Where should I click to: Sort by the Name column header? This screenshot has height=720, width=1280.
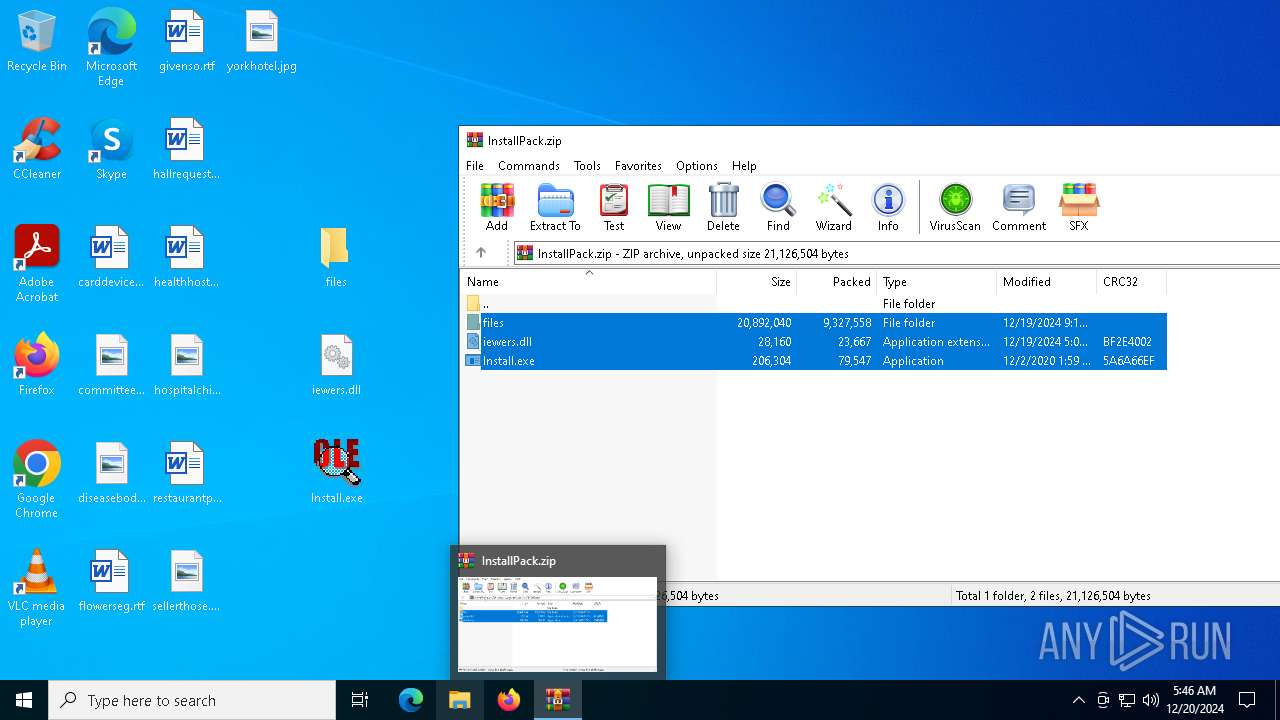(588, 282)
